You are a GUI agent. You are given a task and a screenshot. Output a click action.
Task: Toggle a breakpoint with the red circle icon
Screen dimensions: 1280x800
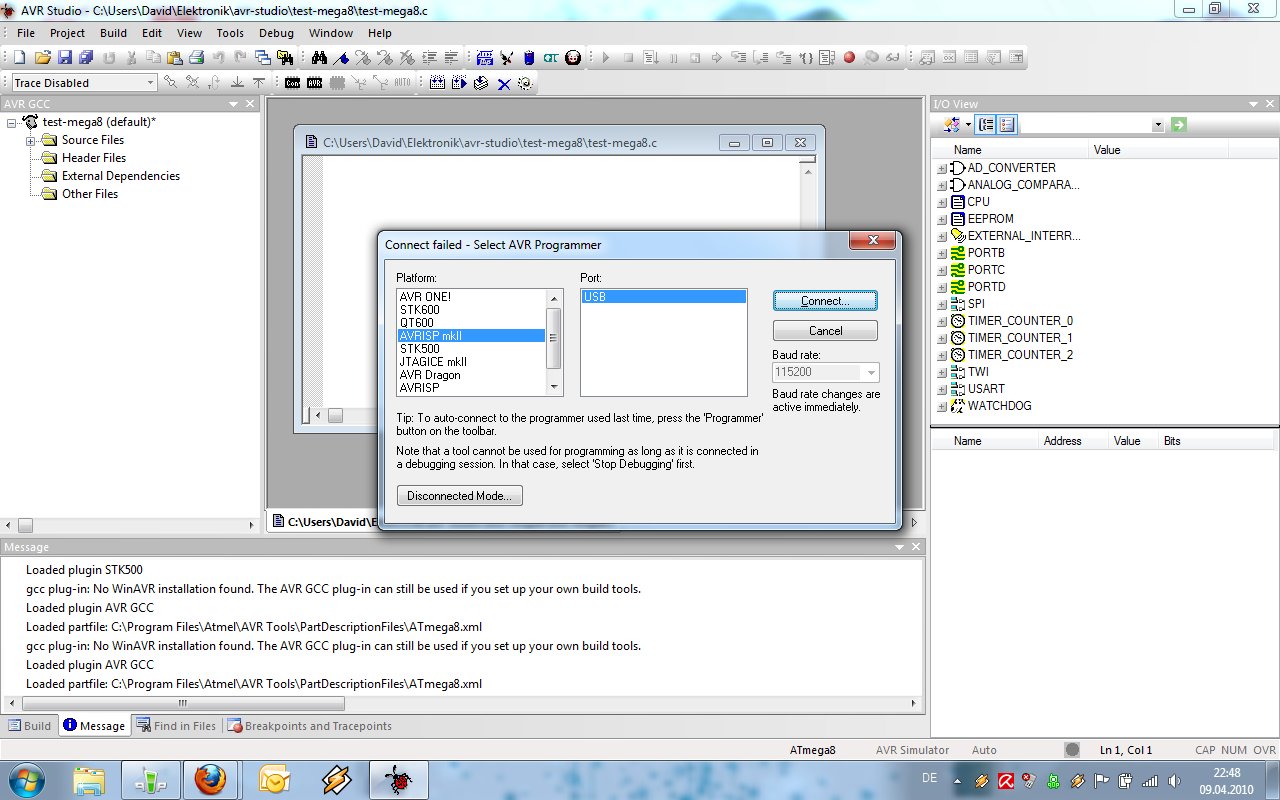(x=849, y=57)
